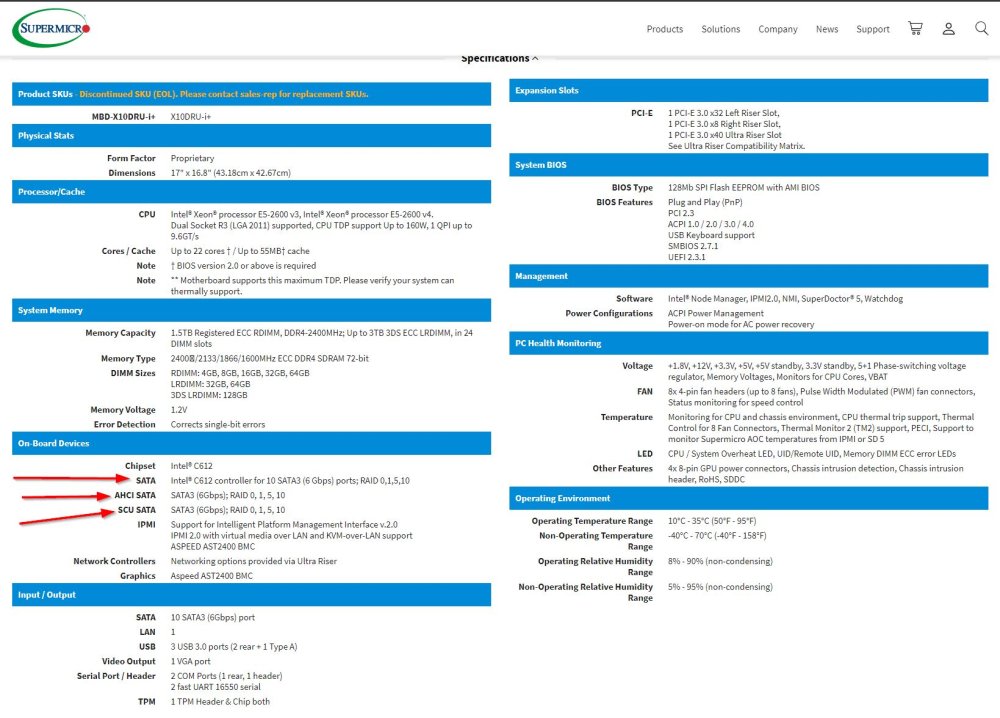Click the Memory Capacity label

(120, 333)
